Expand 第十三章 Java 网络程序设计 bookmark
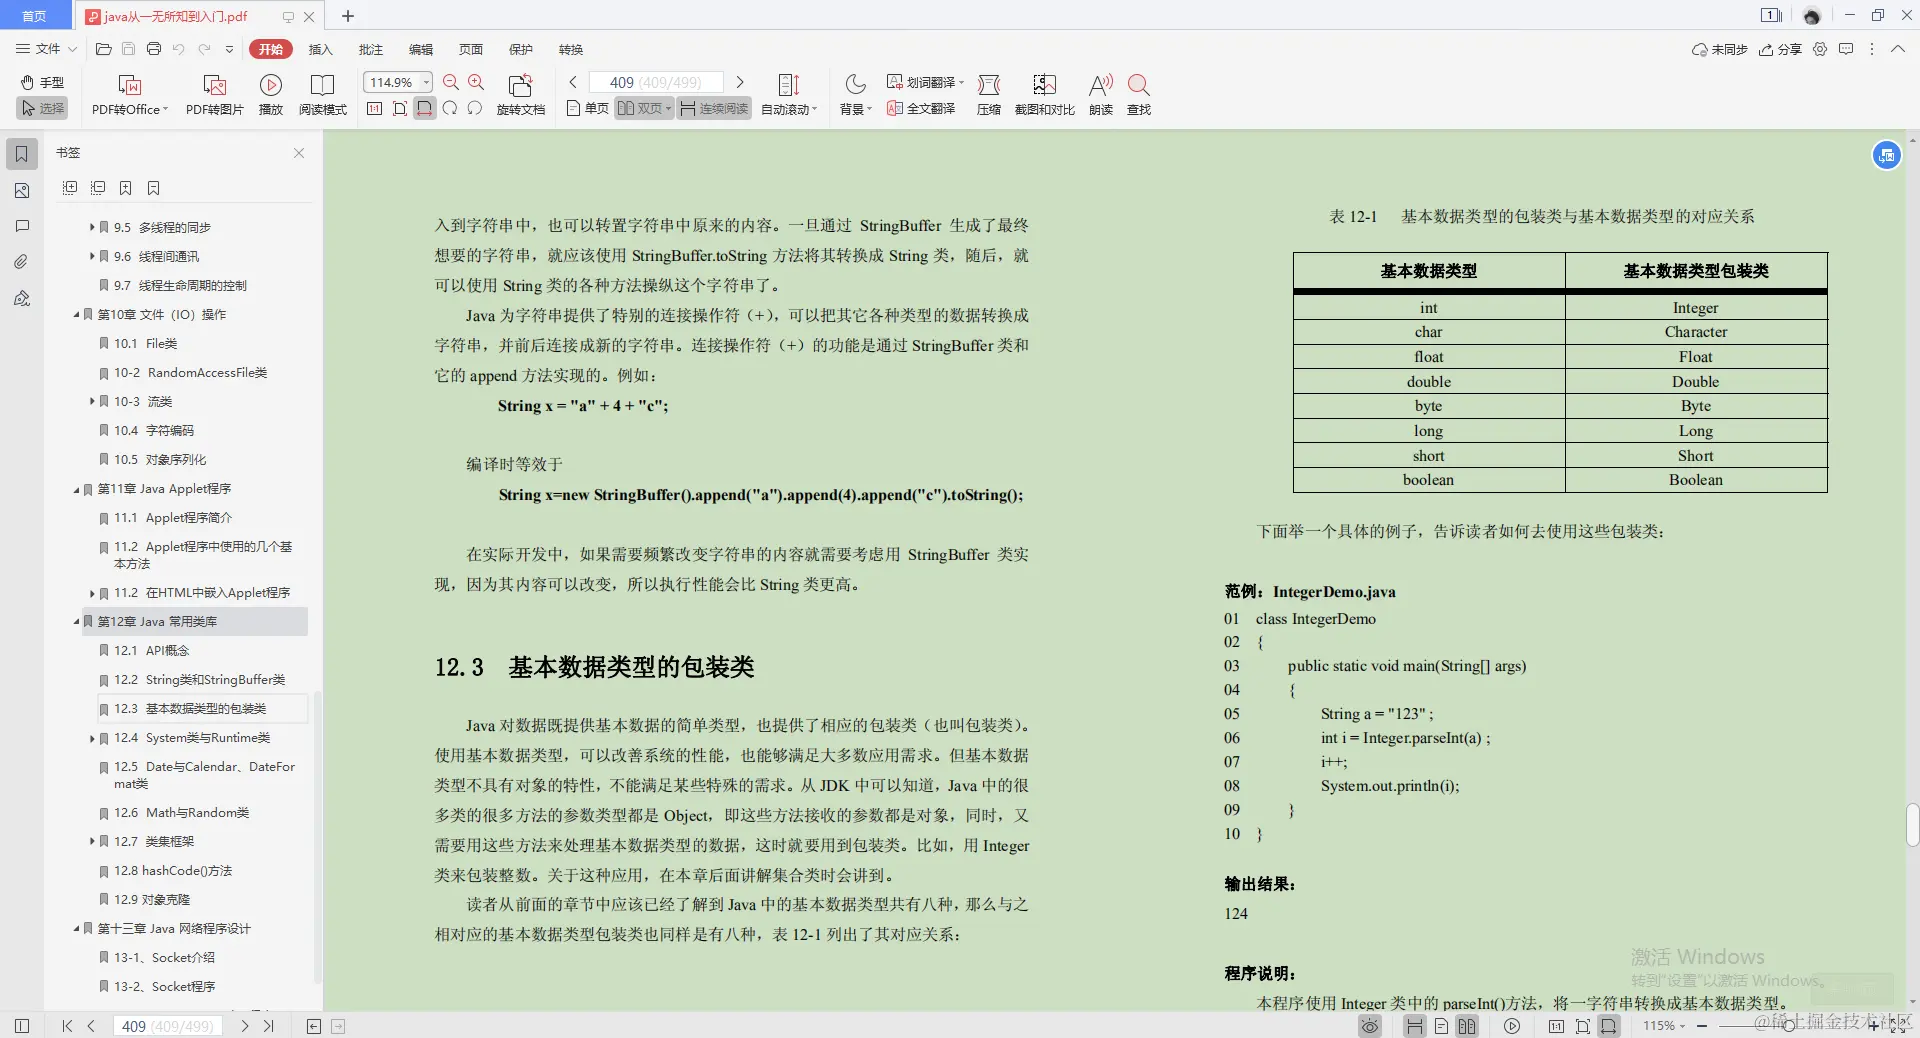 click(x=78, y=928)
